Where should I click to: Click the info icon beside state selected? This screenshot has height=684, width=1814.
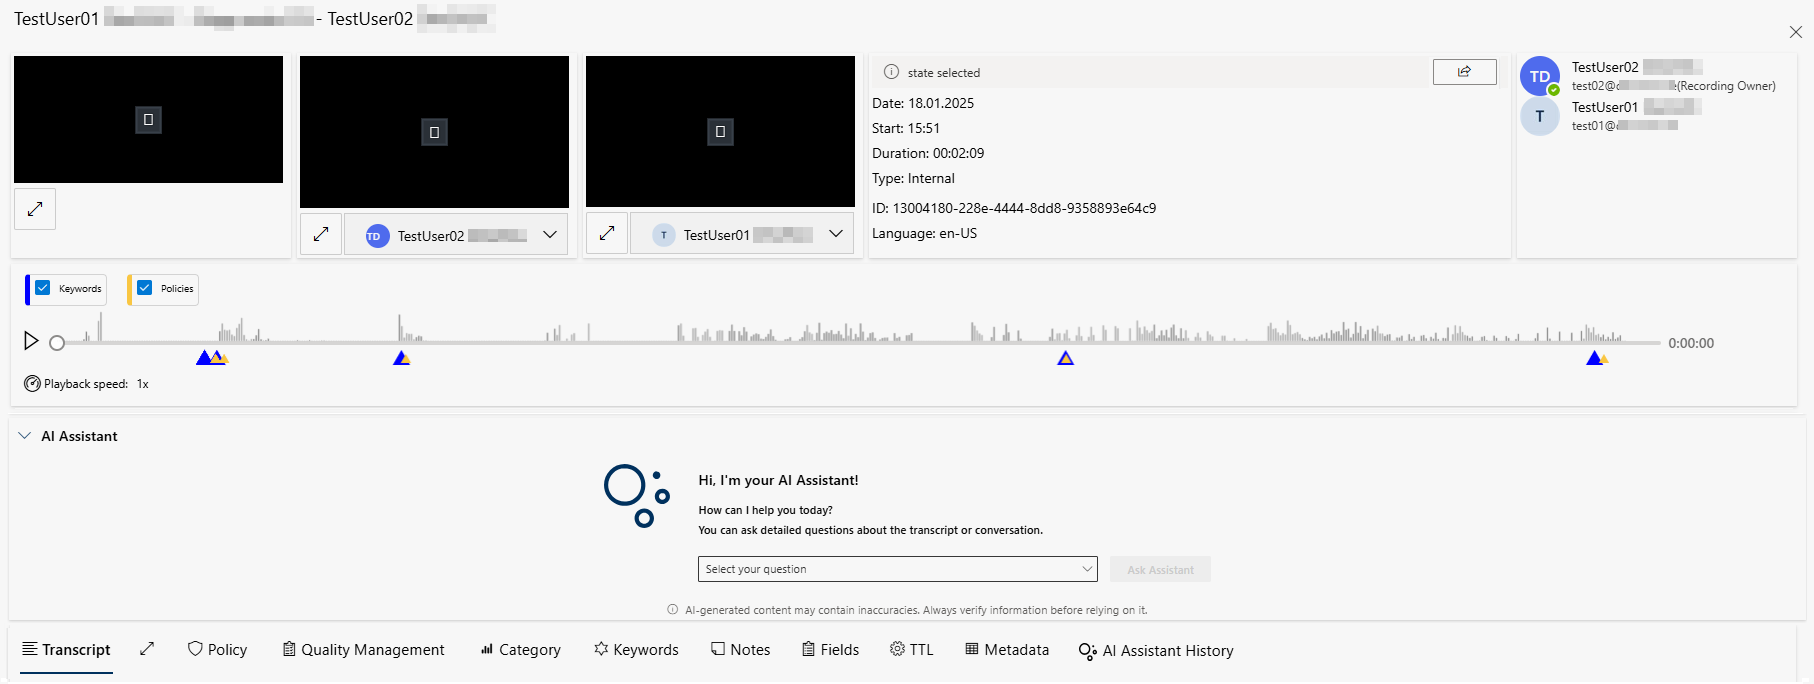[891, 72]
